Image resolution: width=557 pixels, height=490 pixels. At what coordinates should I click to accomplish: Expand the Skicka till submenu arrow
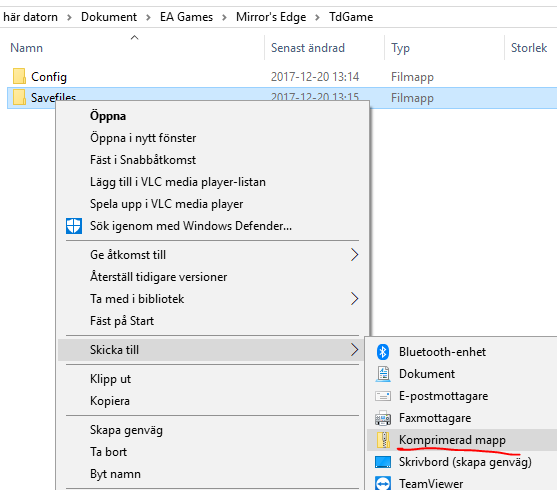(x=354, y=350)
